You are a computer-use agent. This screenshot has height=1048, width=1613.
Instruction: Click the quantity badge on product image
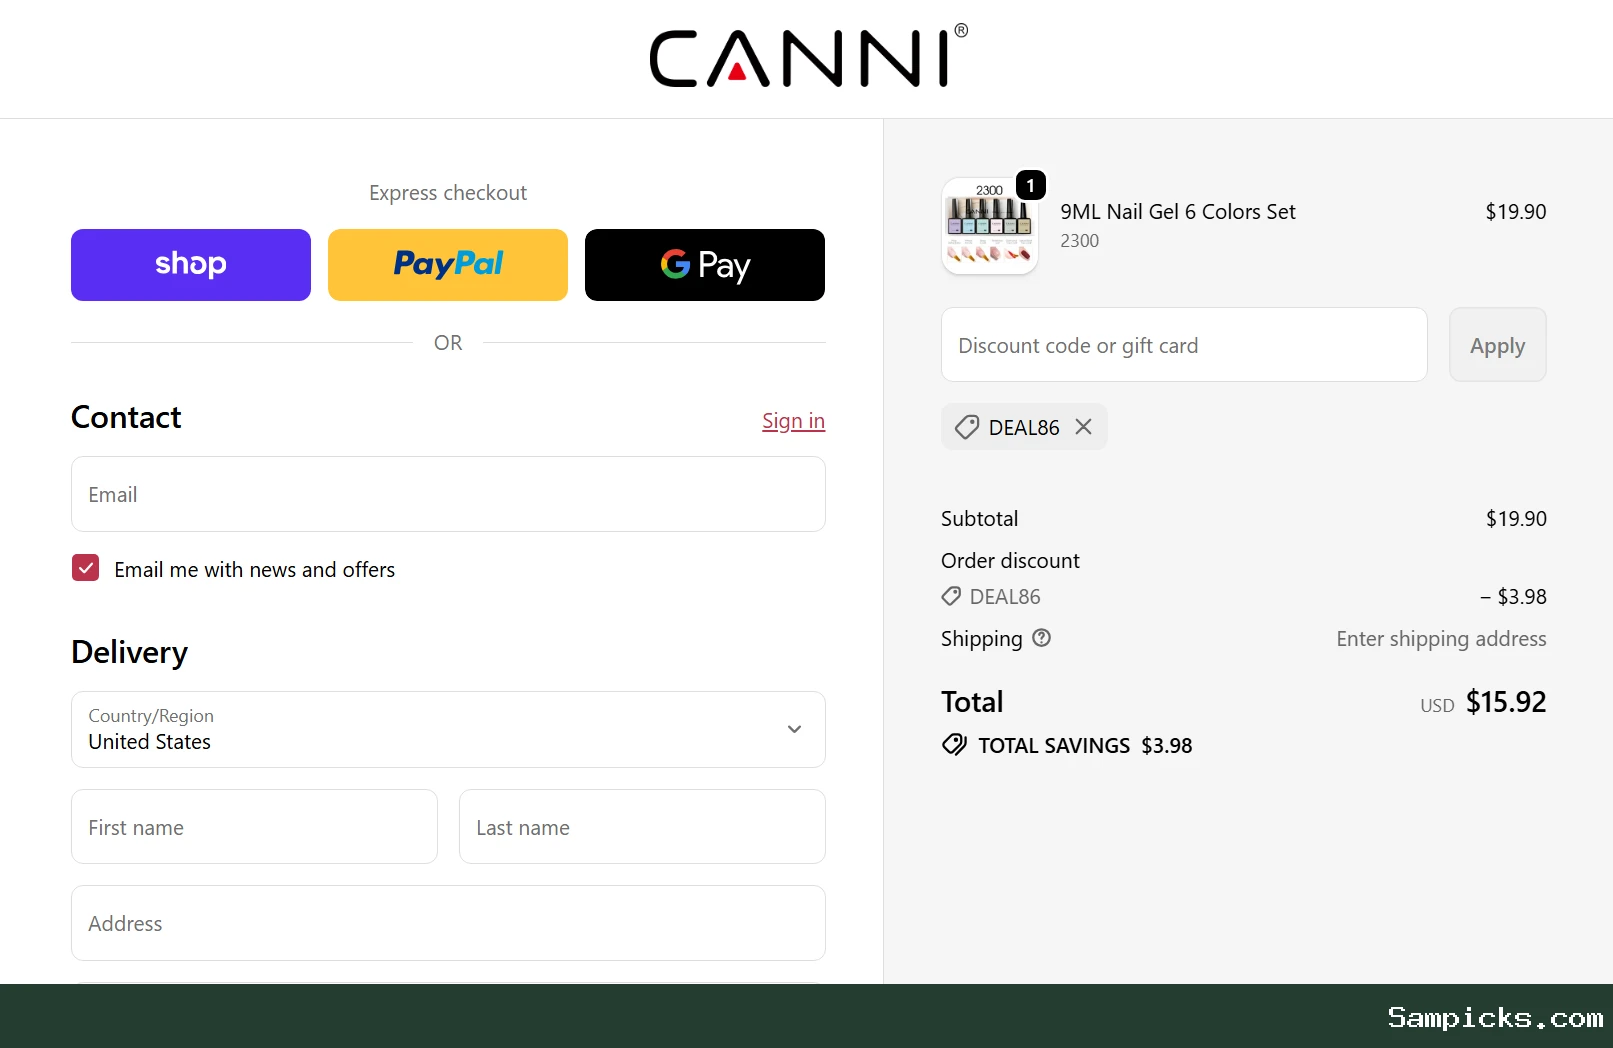[1031, 185]
